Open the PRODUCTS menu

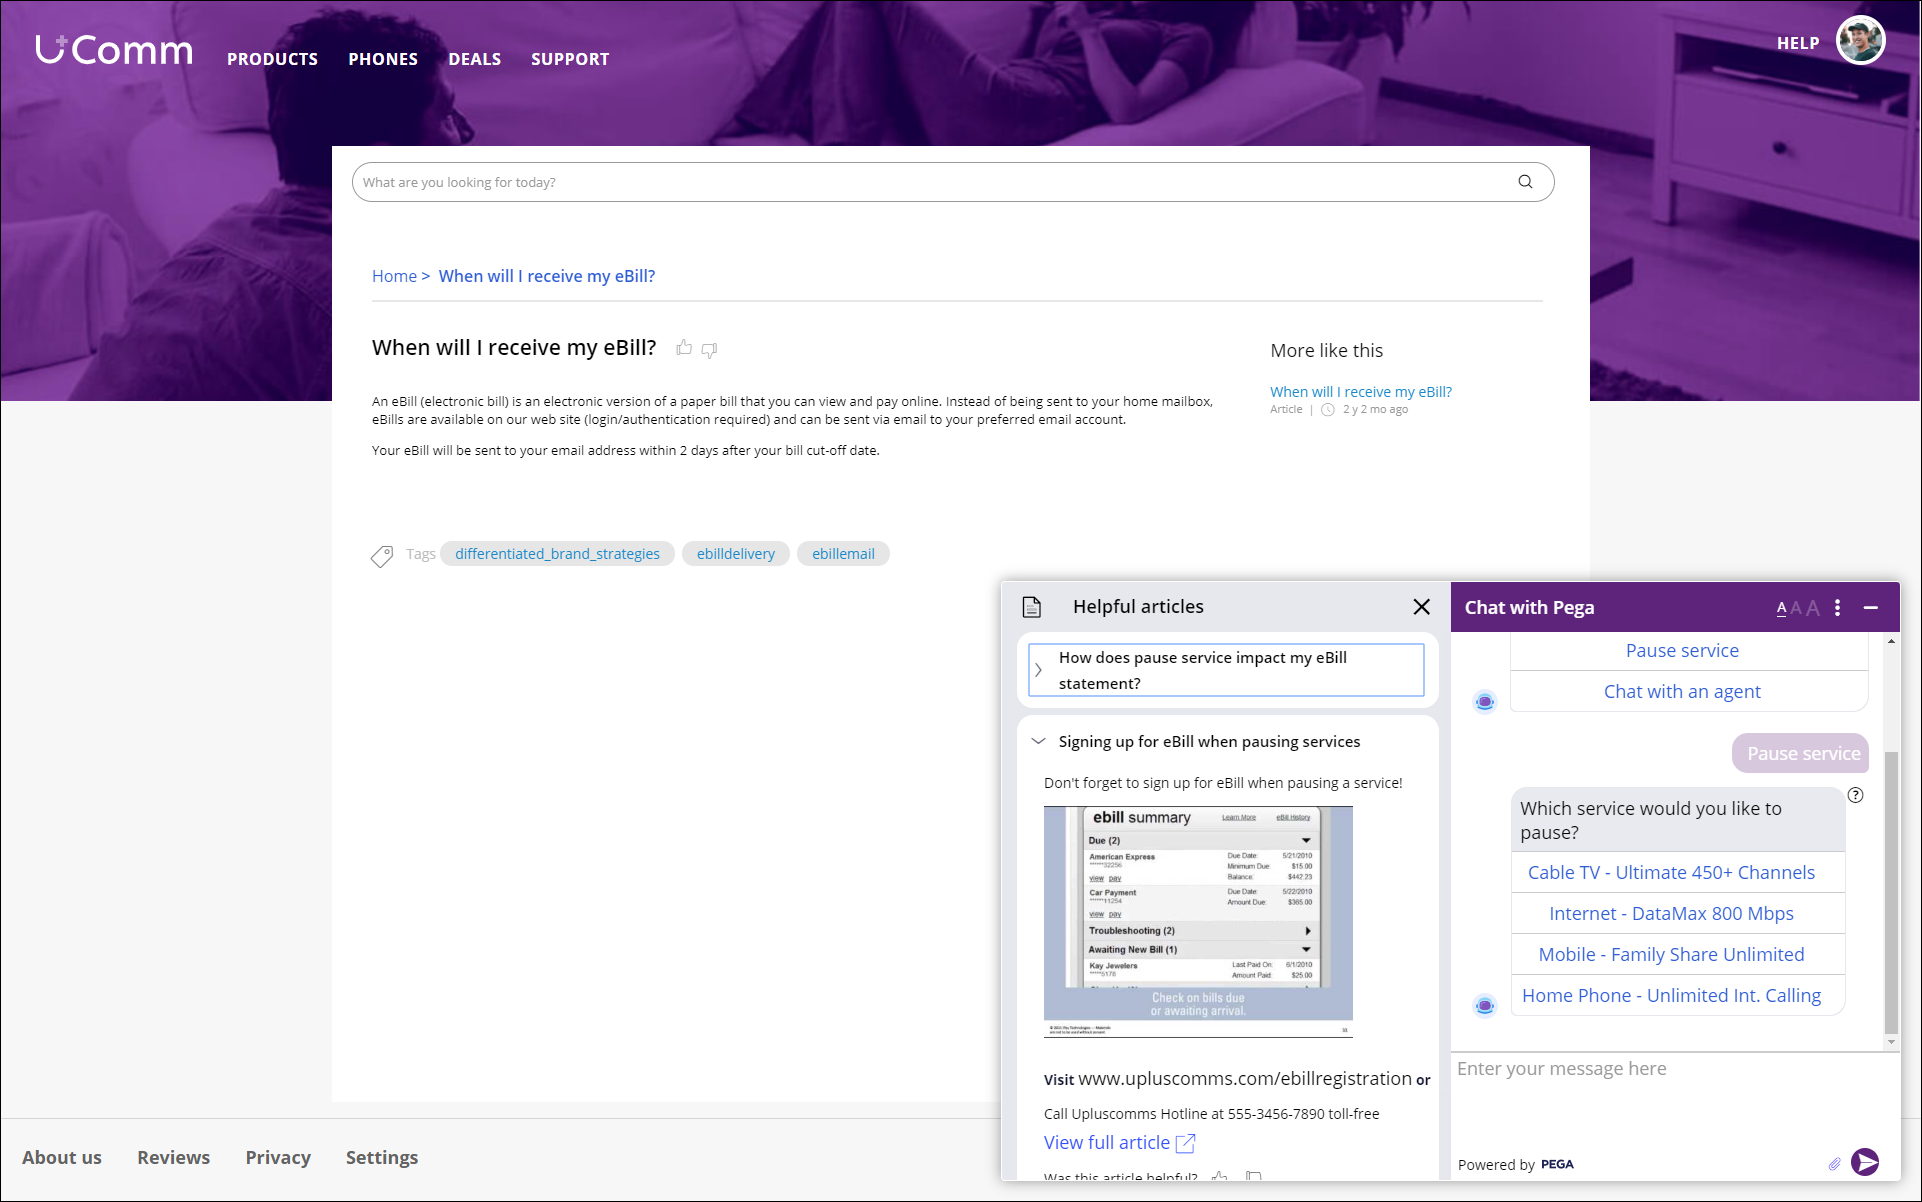272,59
